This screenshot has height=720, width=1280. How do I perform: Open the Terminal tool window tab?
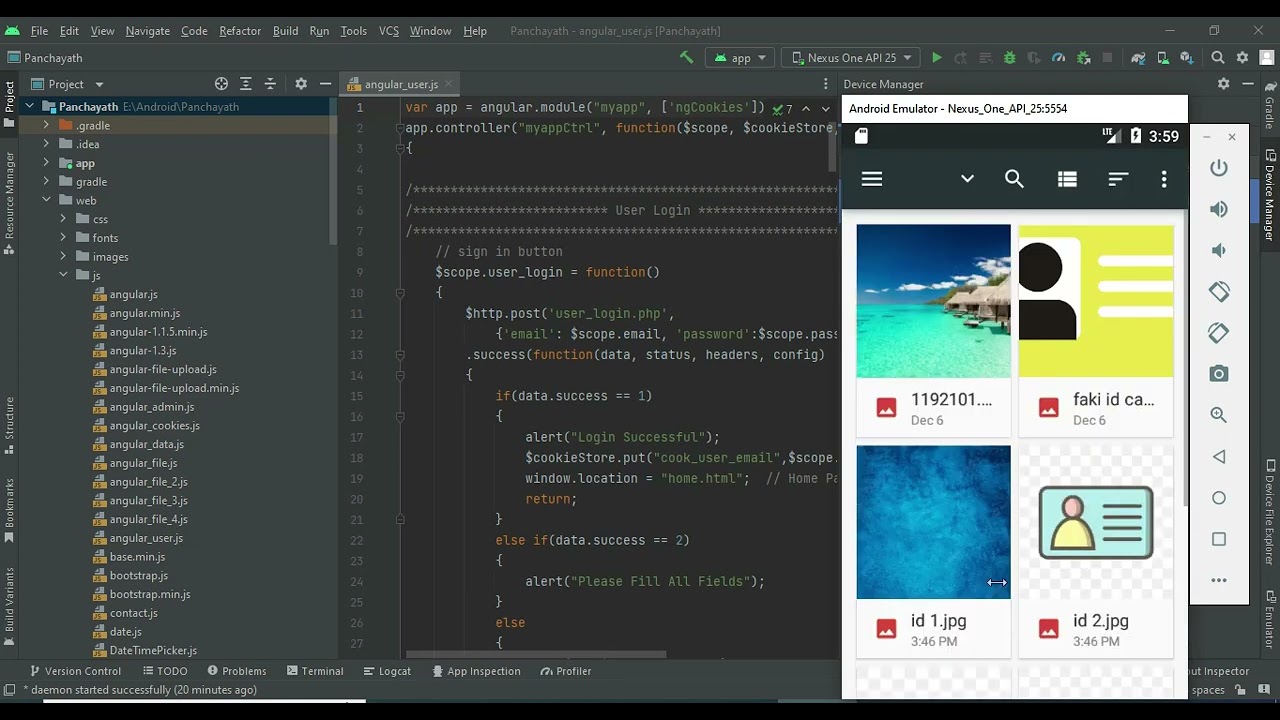click(x=315, y=671)
